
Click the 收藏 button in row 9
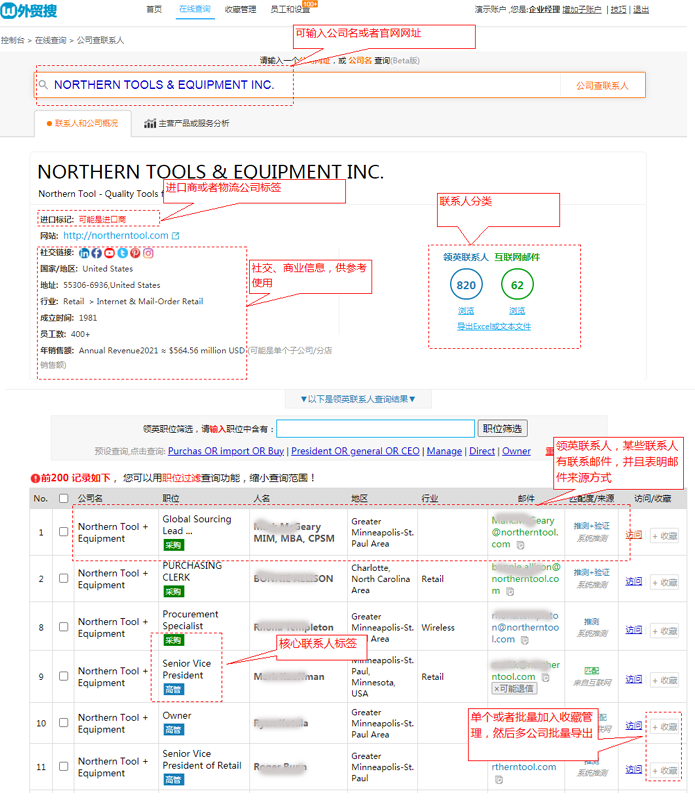tap(664, 680)
